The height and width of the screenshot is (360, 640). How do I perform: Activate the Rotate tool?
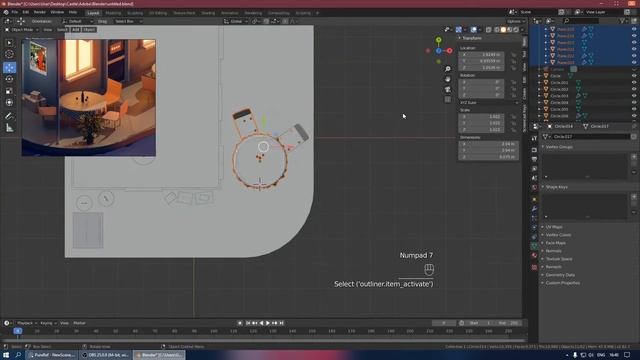click(9, 79)
